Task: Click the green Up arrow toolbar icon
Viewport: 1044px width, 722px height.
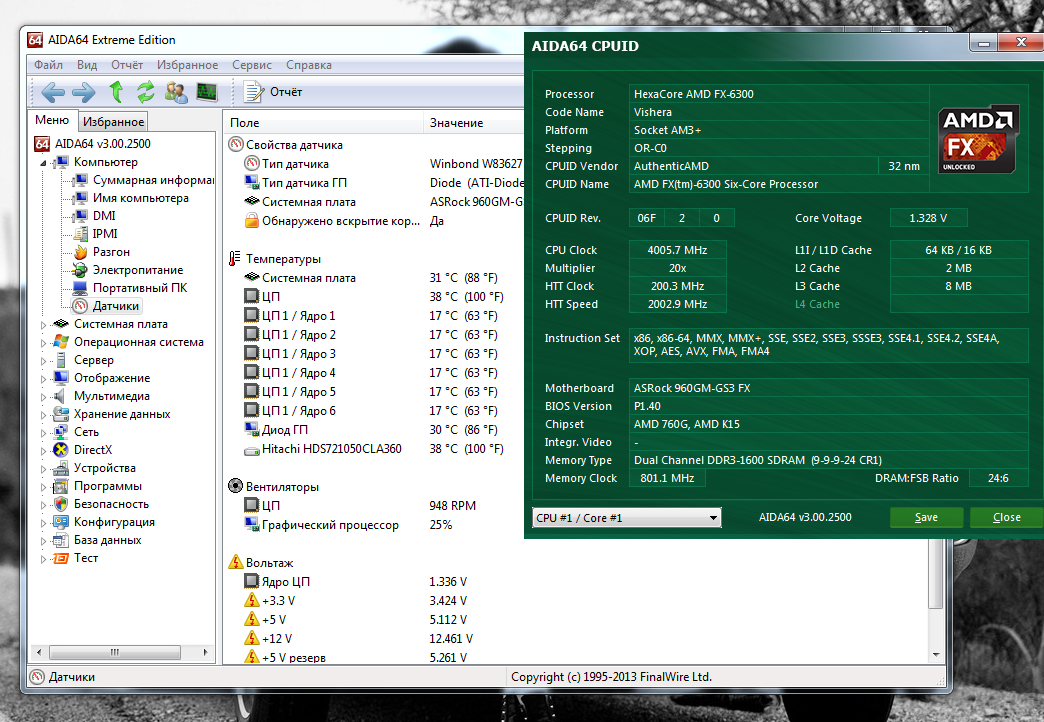Action: pos(116,92)
